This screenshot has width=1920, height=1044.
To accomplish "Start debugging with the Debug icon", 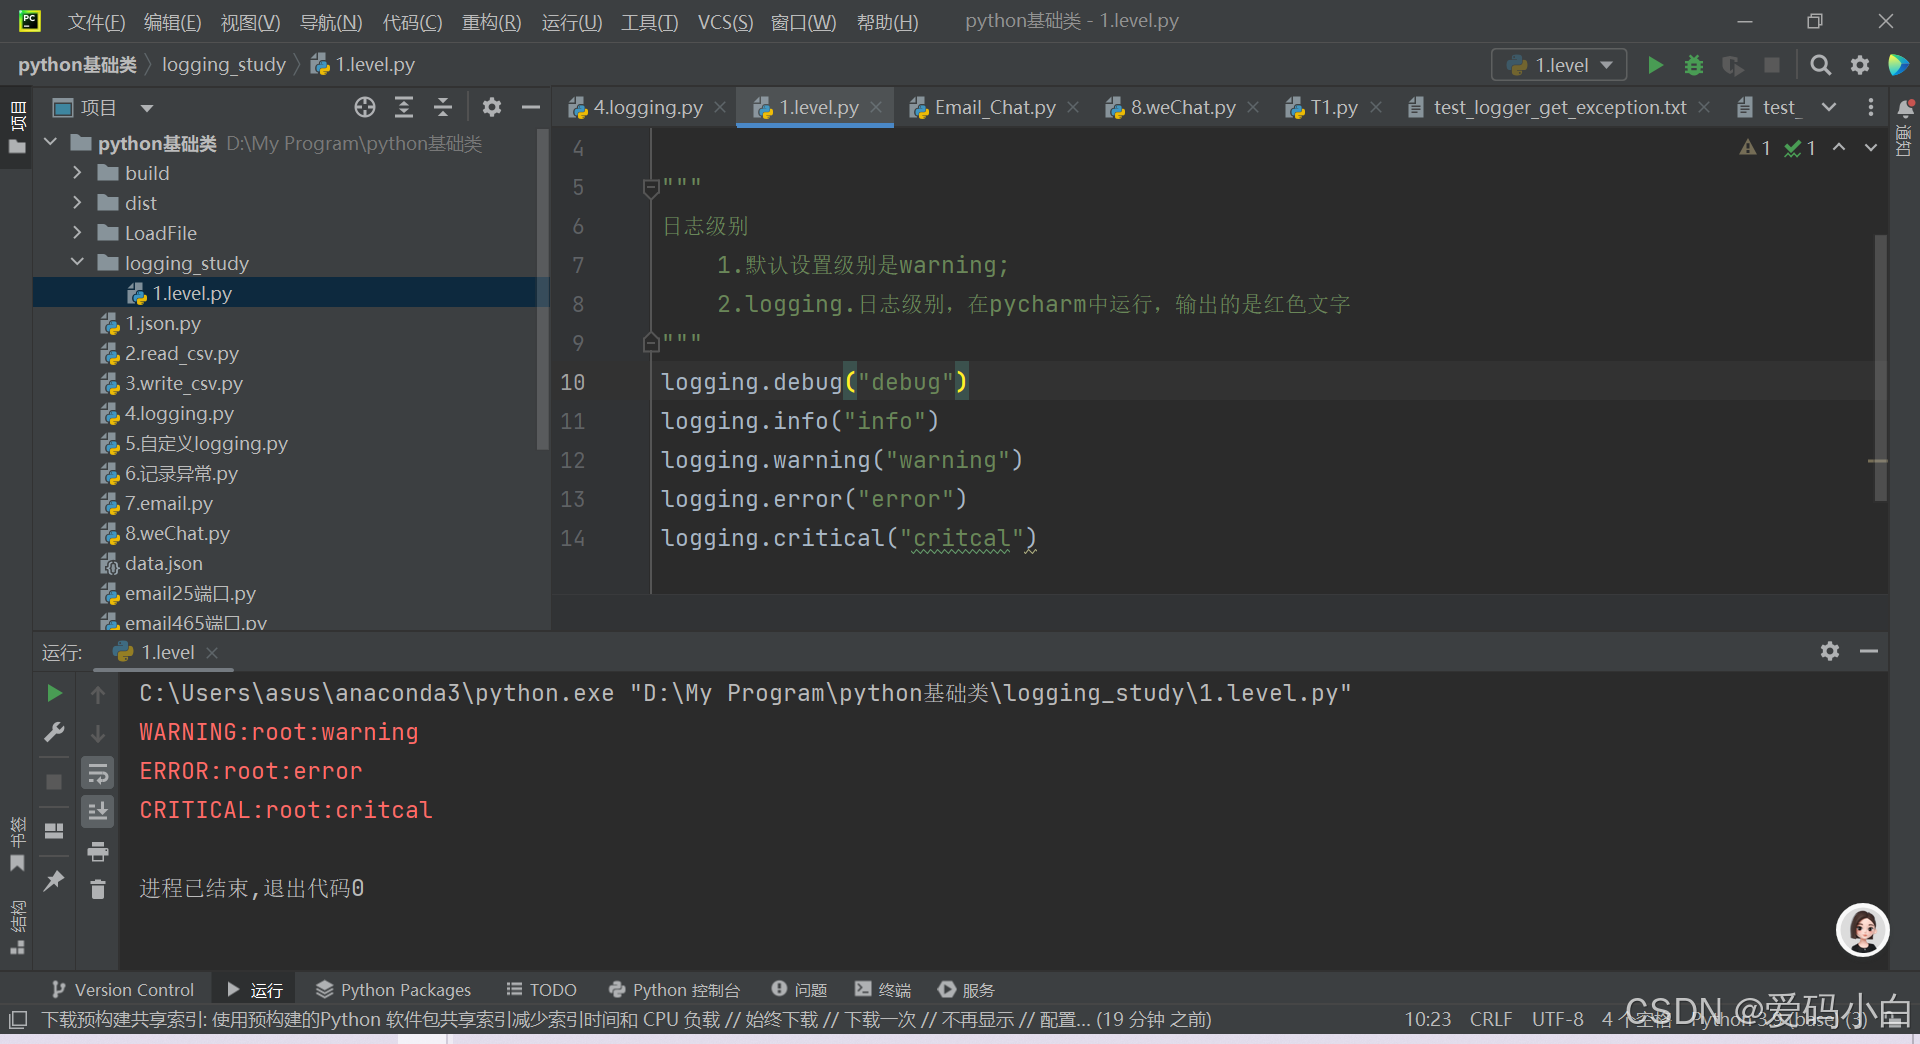I will [x=1694, y=64].
